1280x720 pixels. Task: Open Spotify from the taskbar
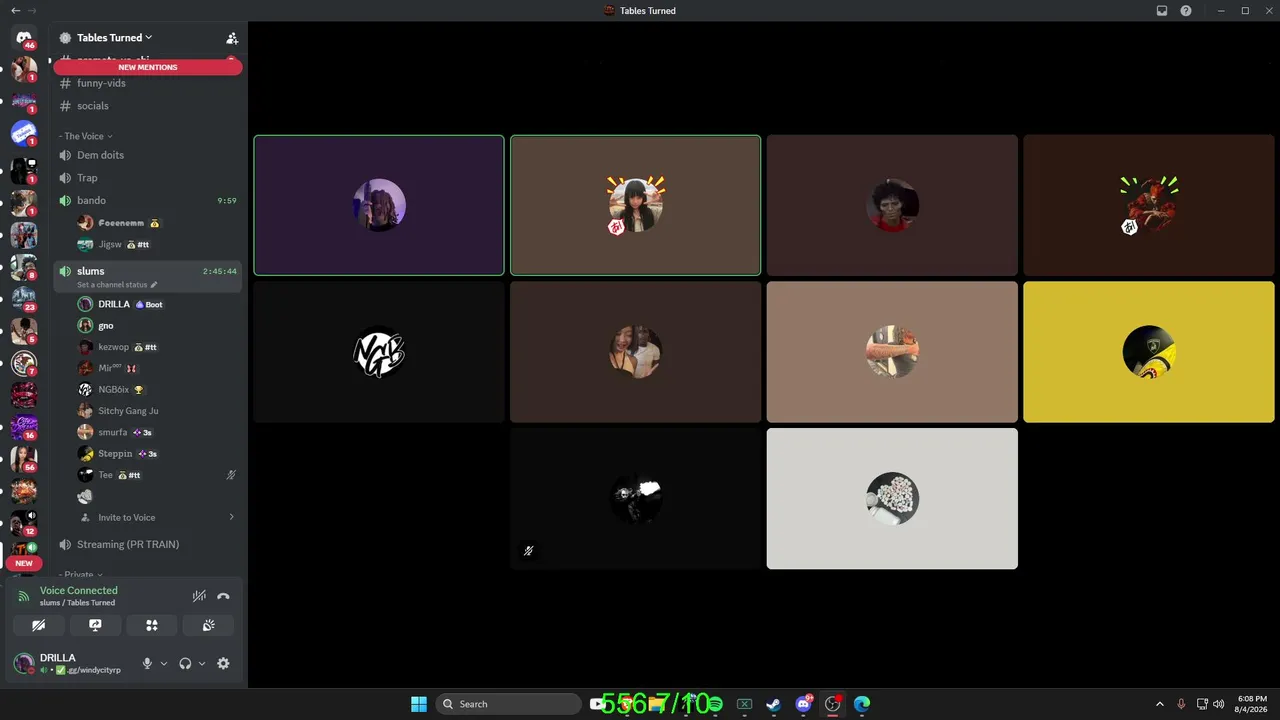[x=714, y=704]
